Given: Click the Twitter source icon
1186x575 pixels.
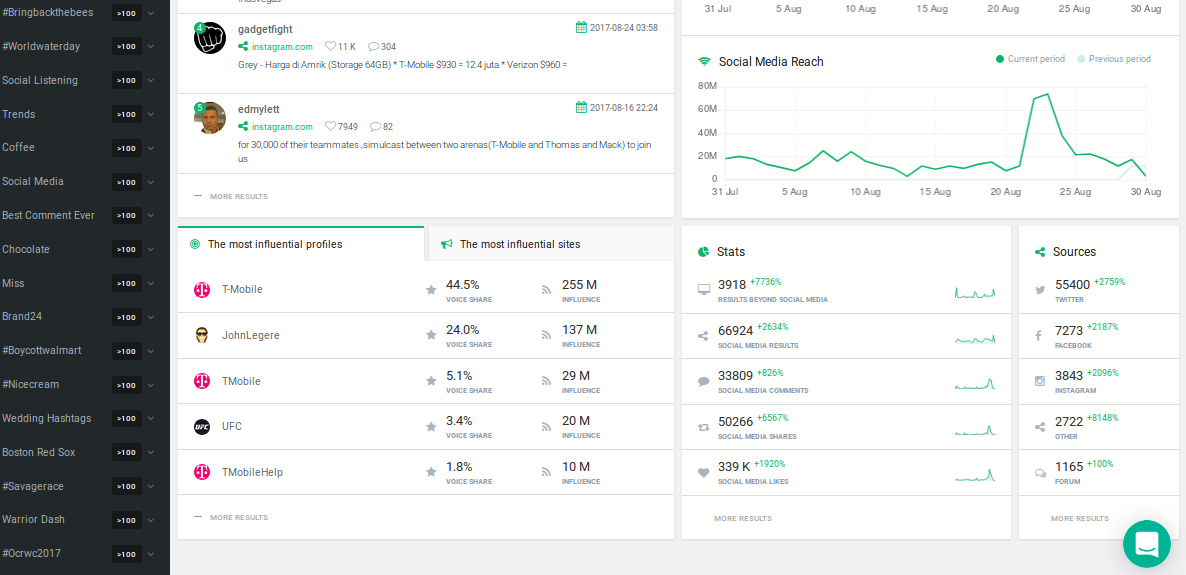Looking at the screenshot, I should coord(1040,290).
